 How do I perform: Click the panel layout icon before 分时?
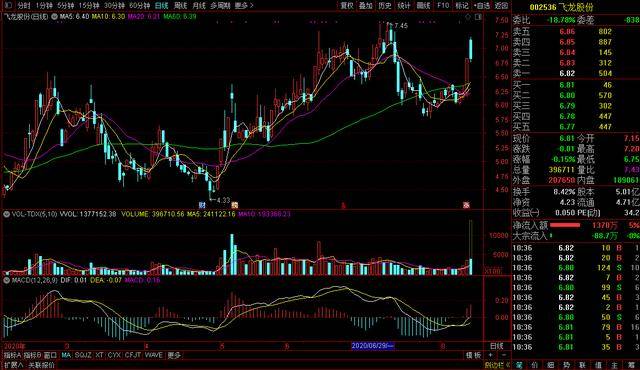click(x=9, y=5)
